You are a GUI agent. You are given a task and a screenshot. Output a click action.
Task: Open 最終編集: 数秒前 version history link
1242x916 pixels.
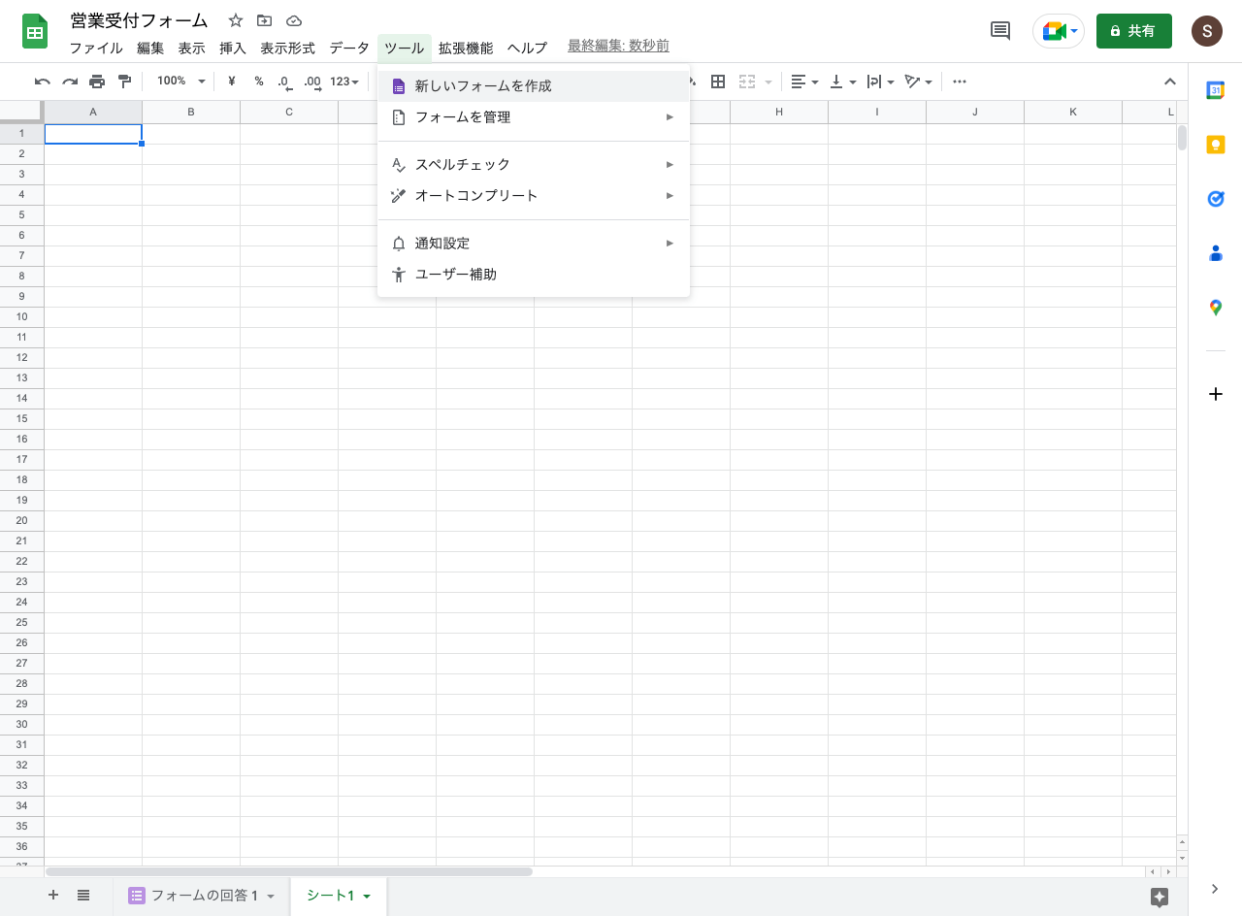pyautogui.click(x=618, y=46)
